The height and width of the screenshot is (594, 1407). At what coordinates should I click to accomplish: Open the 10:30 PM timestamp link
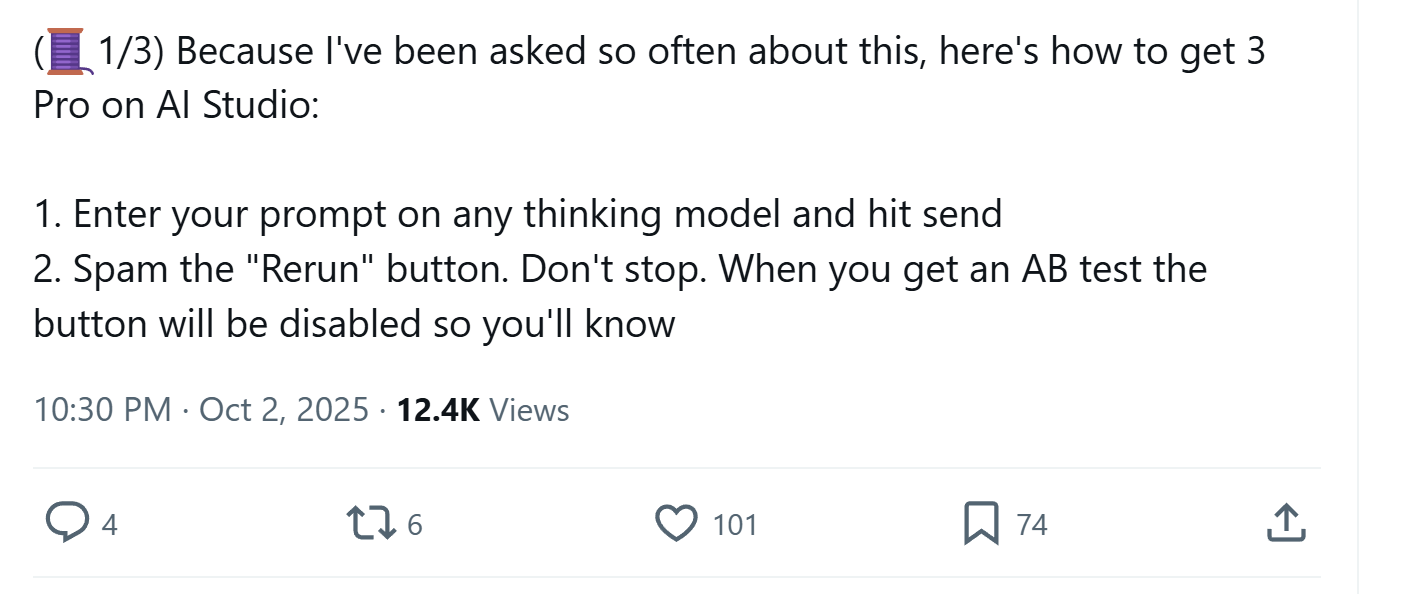coord(102,410)
